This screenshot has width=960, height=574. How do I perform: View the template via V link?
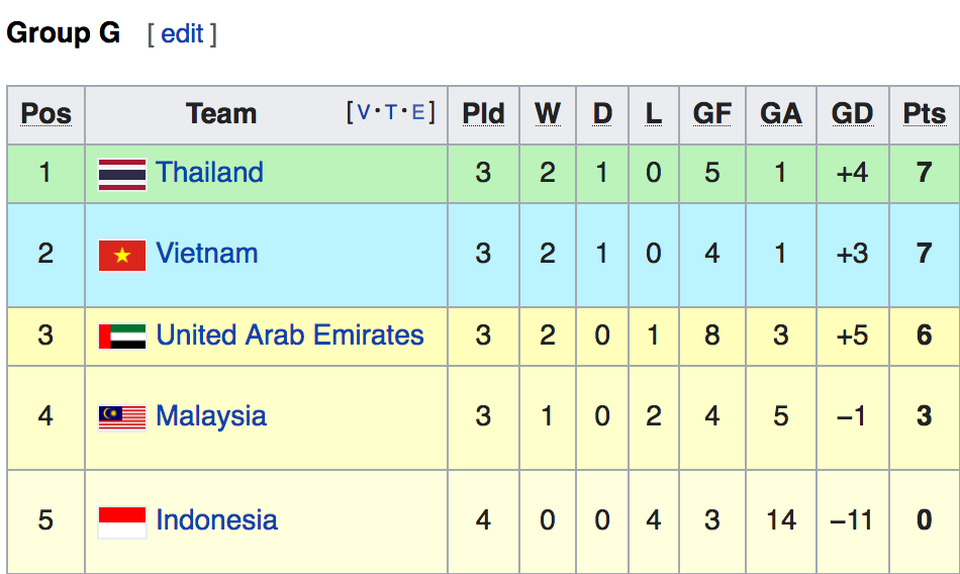[x=362, y=112]
